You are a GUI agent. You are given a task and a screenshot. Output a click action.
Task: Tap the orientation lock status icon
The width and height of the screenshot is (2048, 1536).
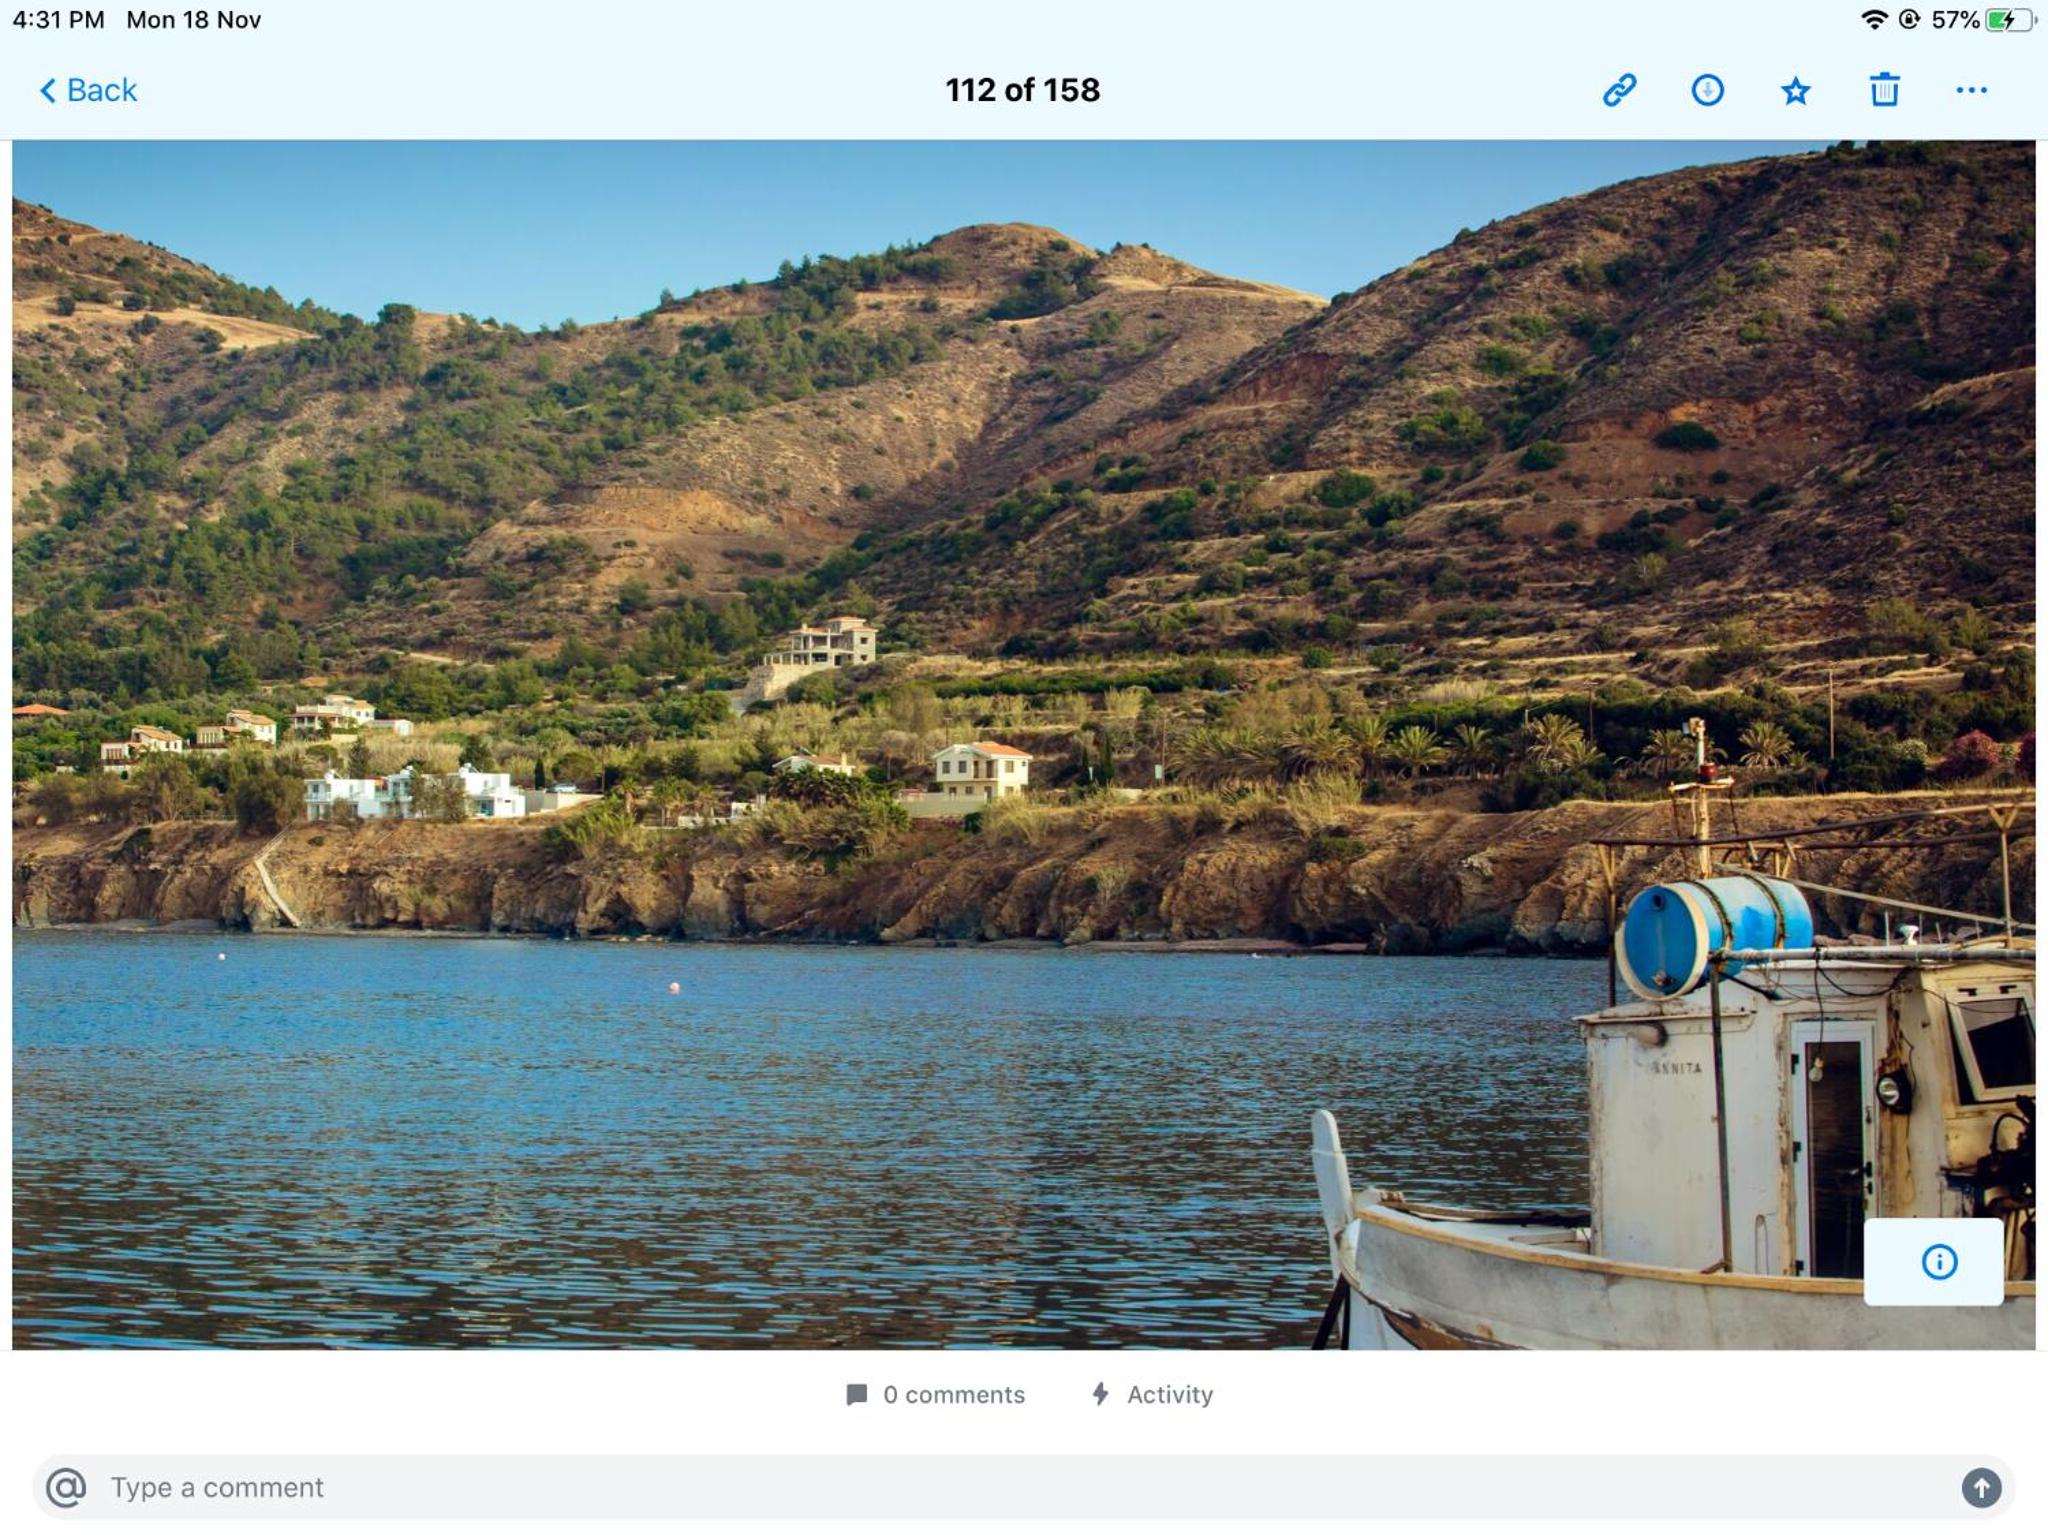1909,20
